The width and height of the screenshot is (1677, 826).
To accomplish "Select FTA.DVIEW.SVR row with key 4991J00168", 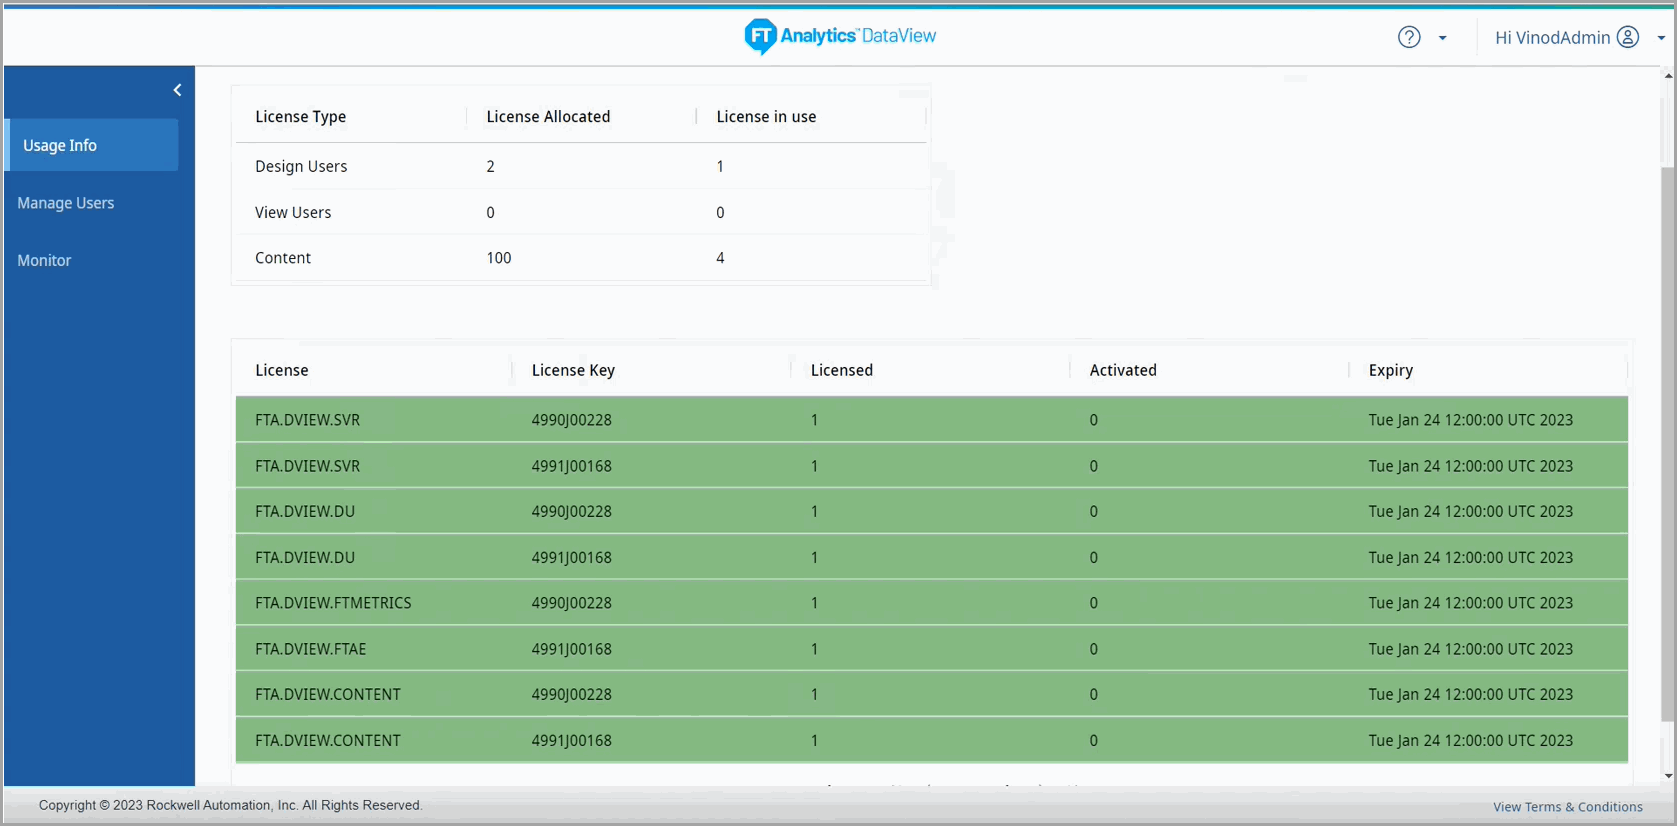I will click(x=932, y=466).
